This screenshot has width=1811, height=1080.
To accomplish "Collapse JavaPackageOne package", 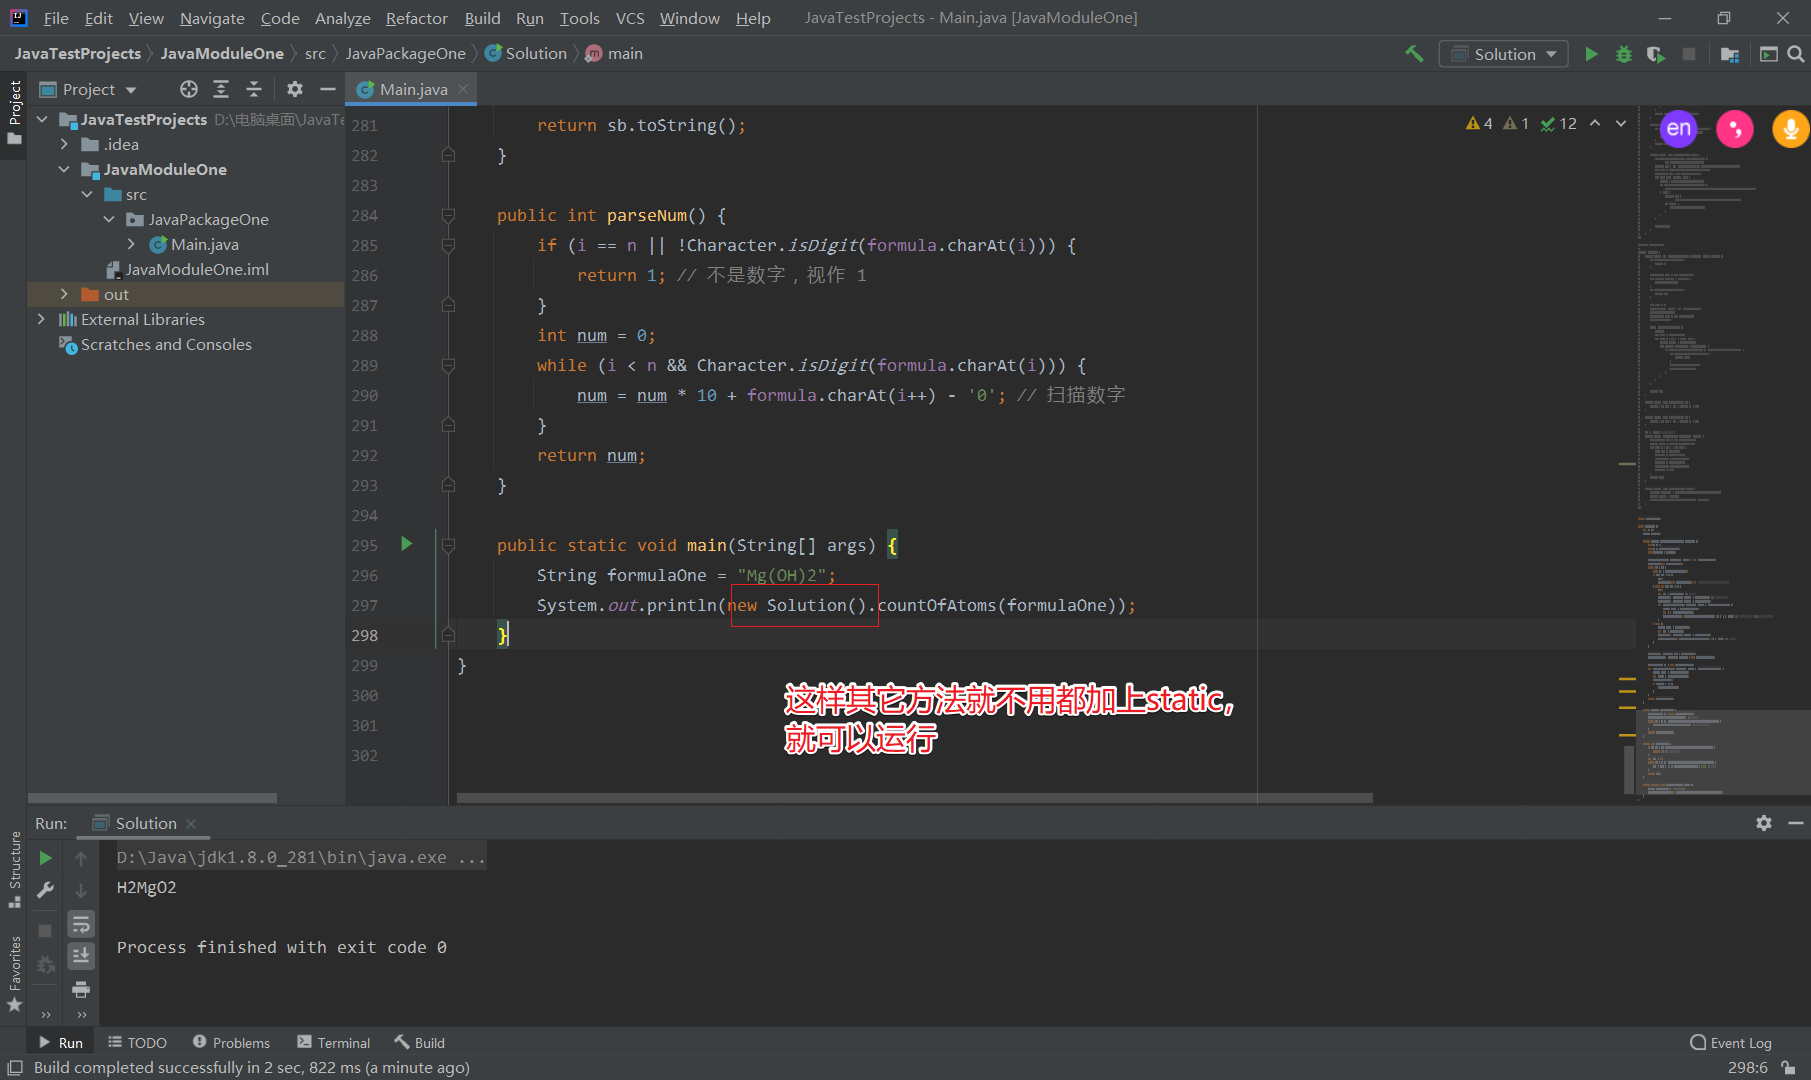I will pyautogui.click(x=109, y=219).
